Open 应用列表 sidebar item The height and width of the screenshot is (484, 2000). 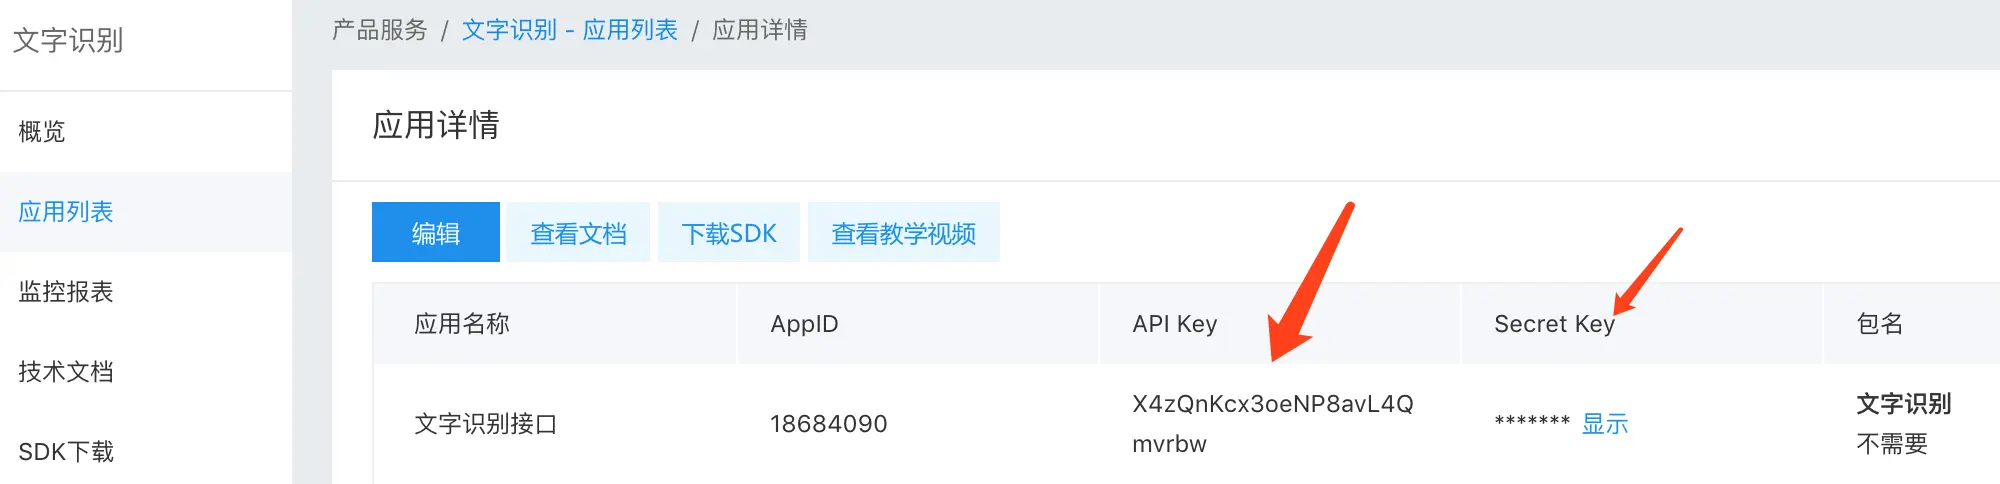(x=66, y=211)
